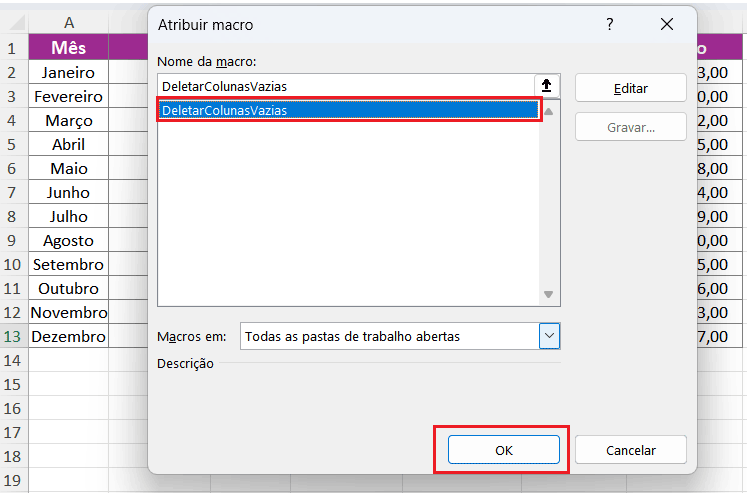
Task: Select the Janeiro cell
Action: click(x=68, y=72)
